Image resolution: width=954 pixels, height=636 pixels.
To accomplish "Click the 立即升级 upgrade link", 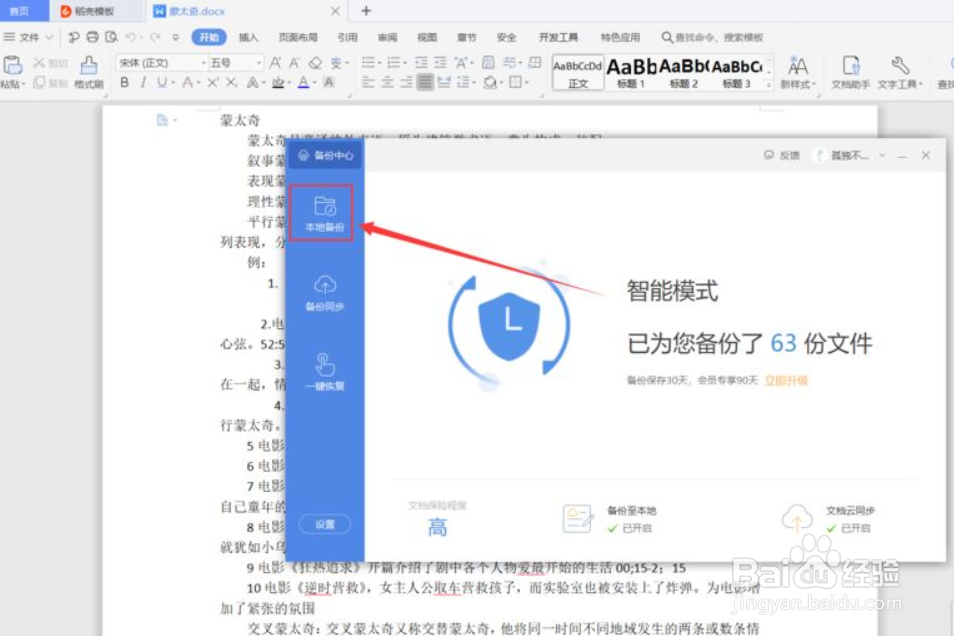I will coord(786,381).
